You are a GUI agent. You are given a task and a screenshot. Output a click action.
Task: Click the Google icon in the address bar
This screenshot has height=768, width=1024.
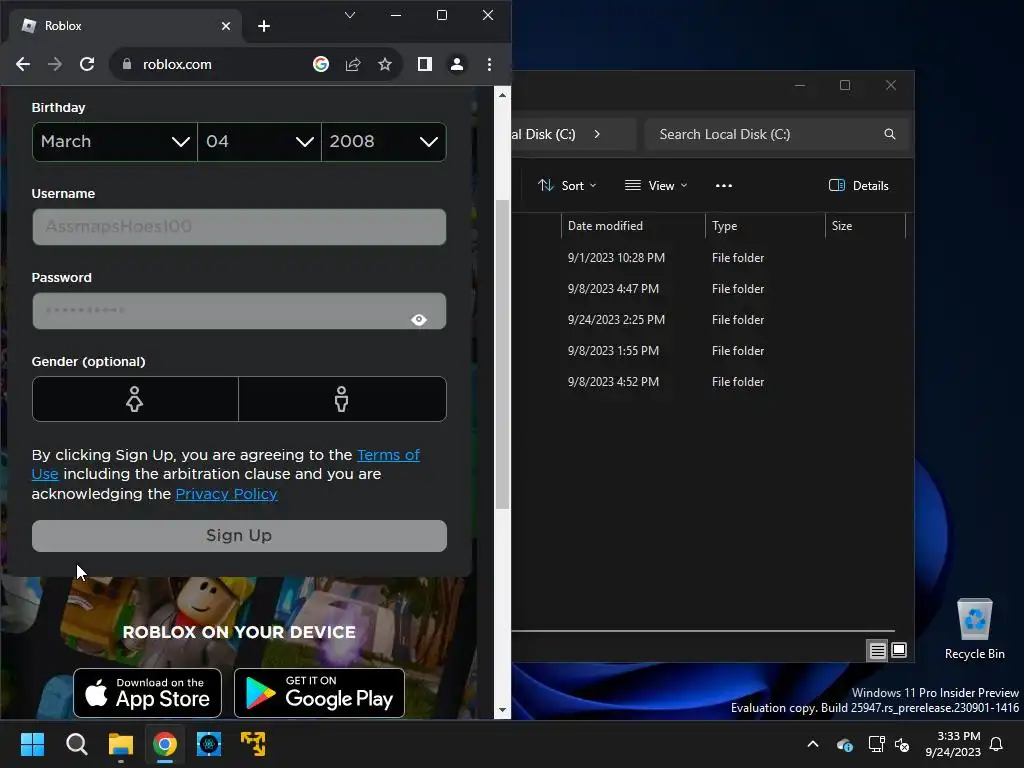coord(321,64)
